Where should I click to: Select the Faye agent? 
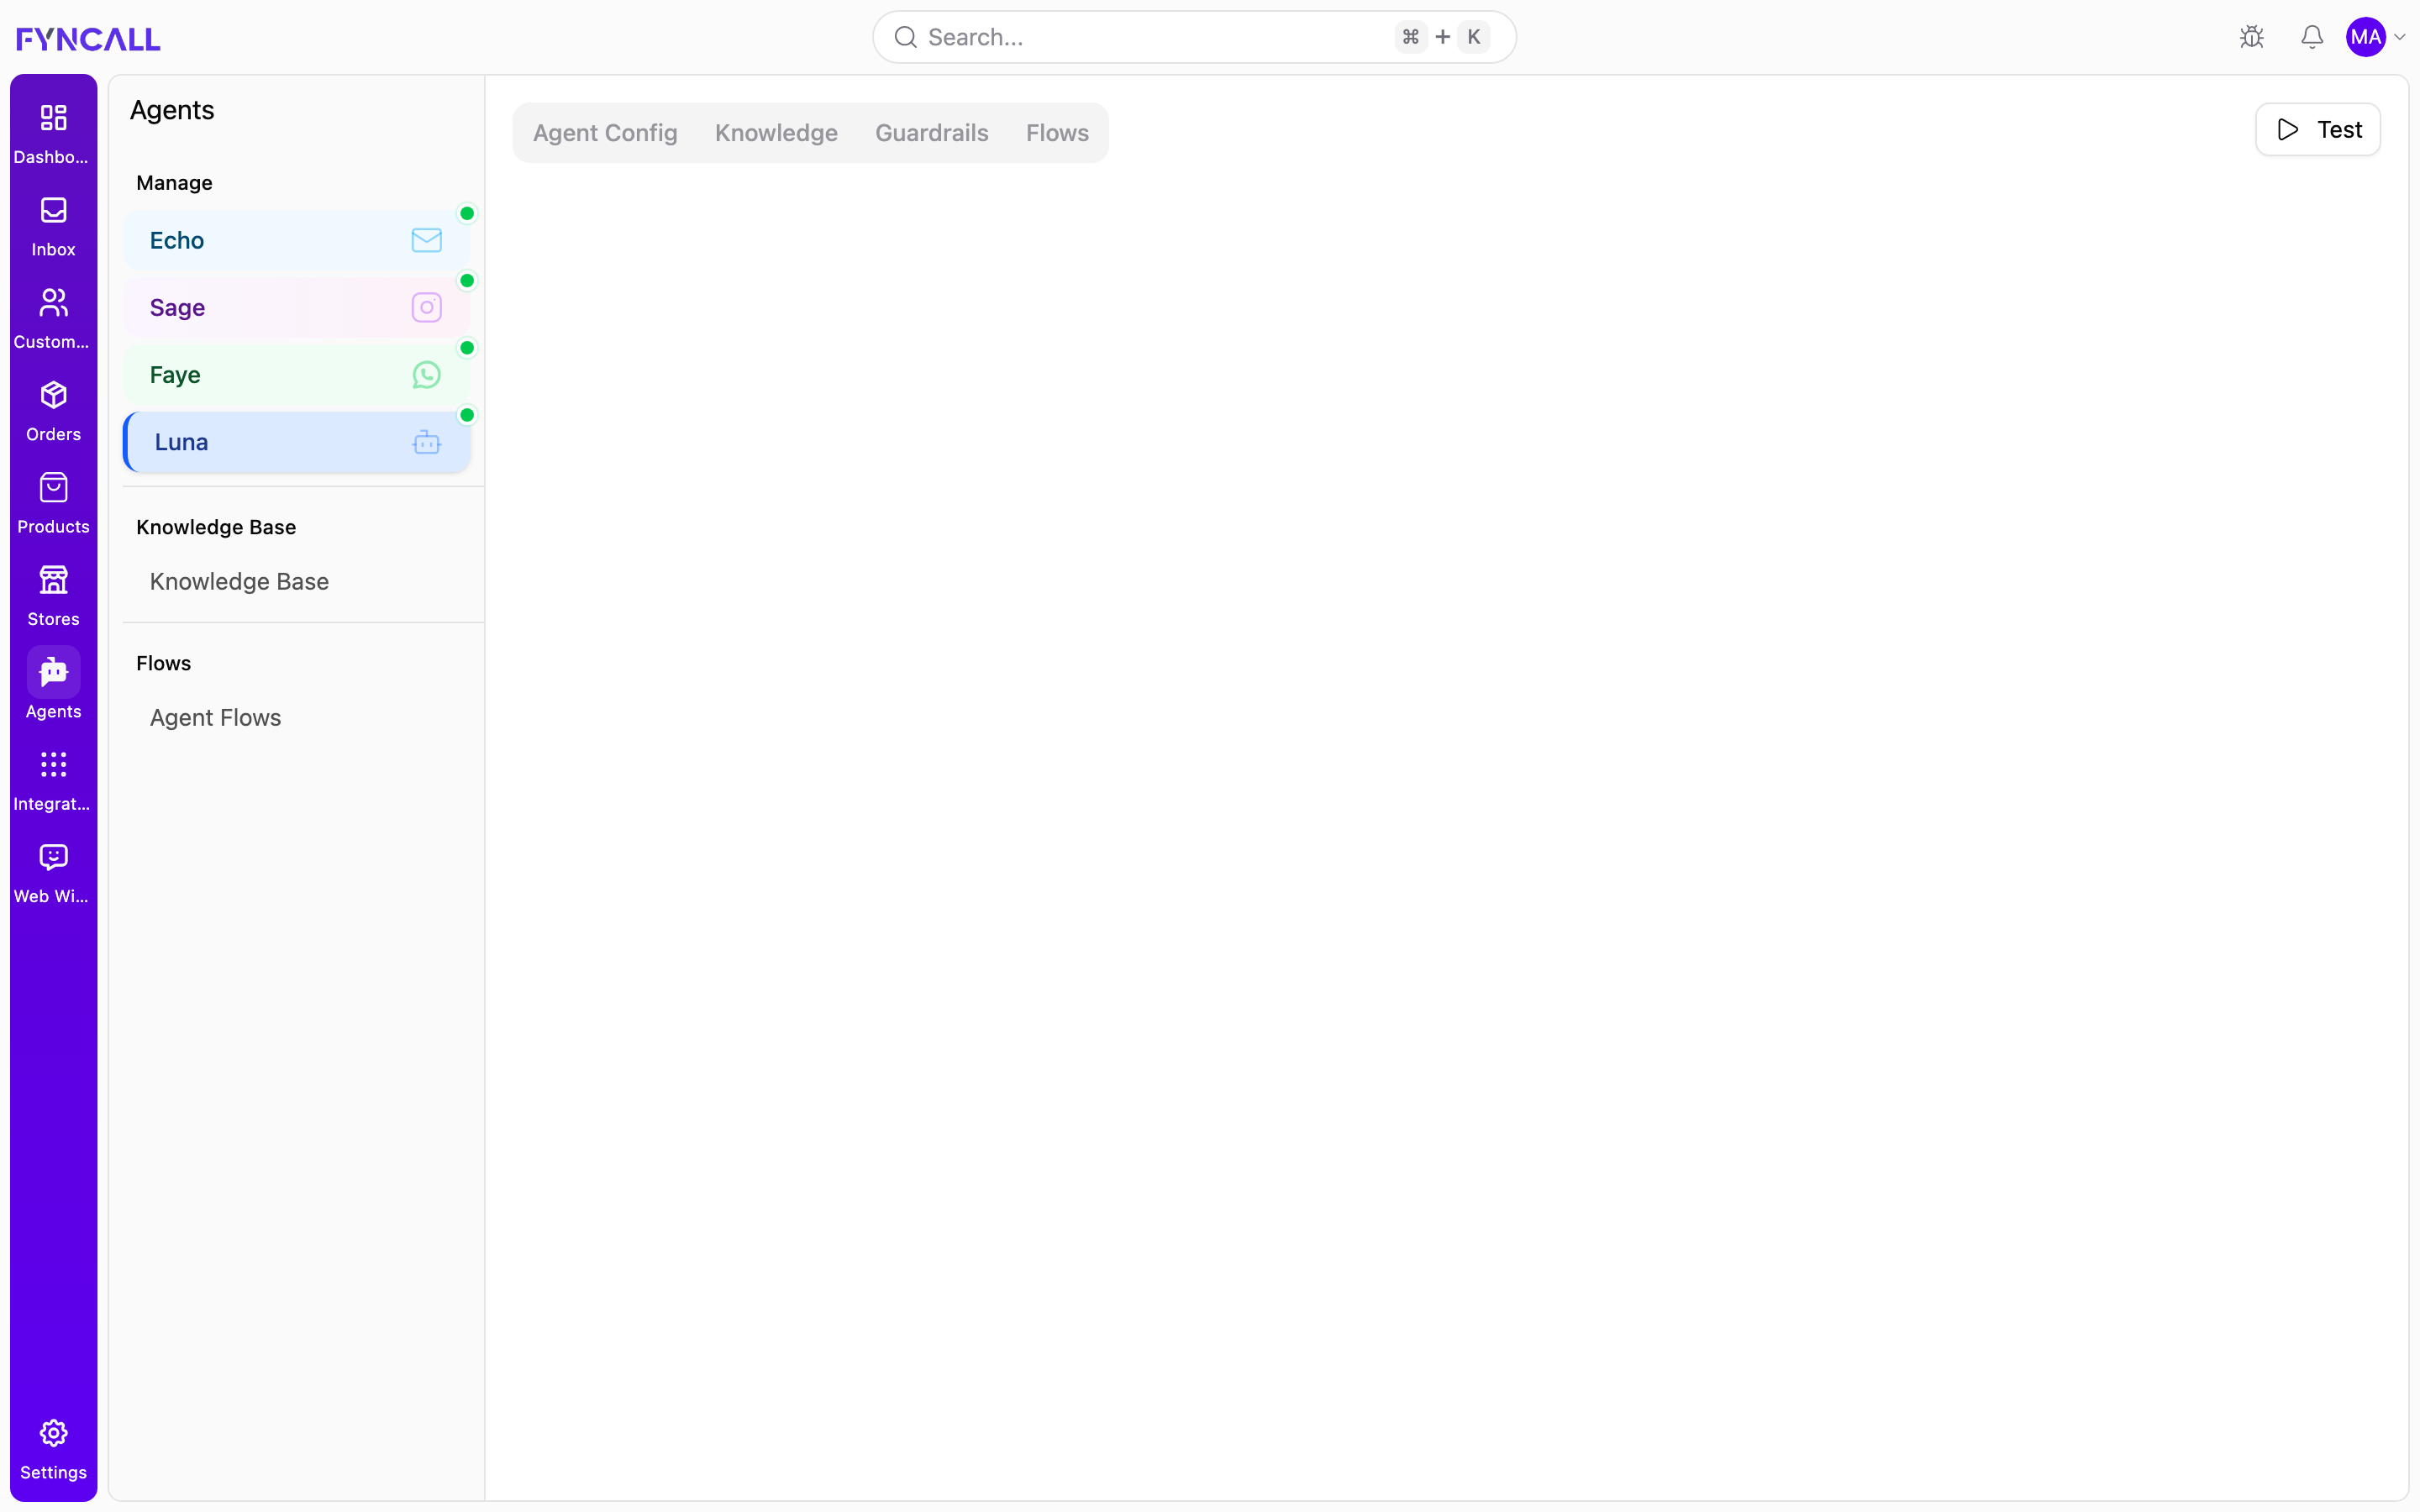(x=297, y=375)
